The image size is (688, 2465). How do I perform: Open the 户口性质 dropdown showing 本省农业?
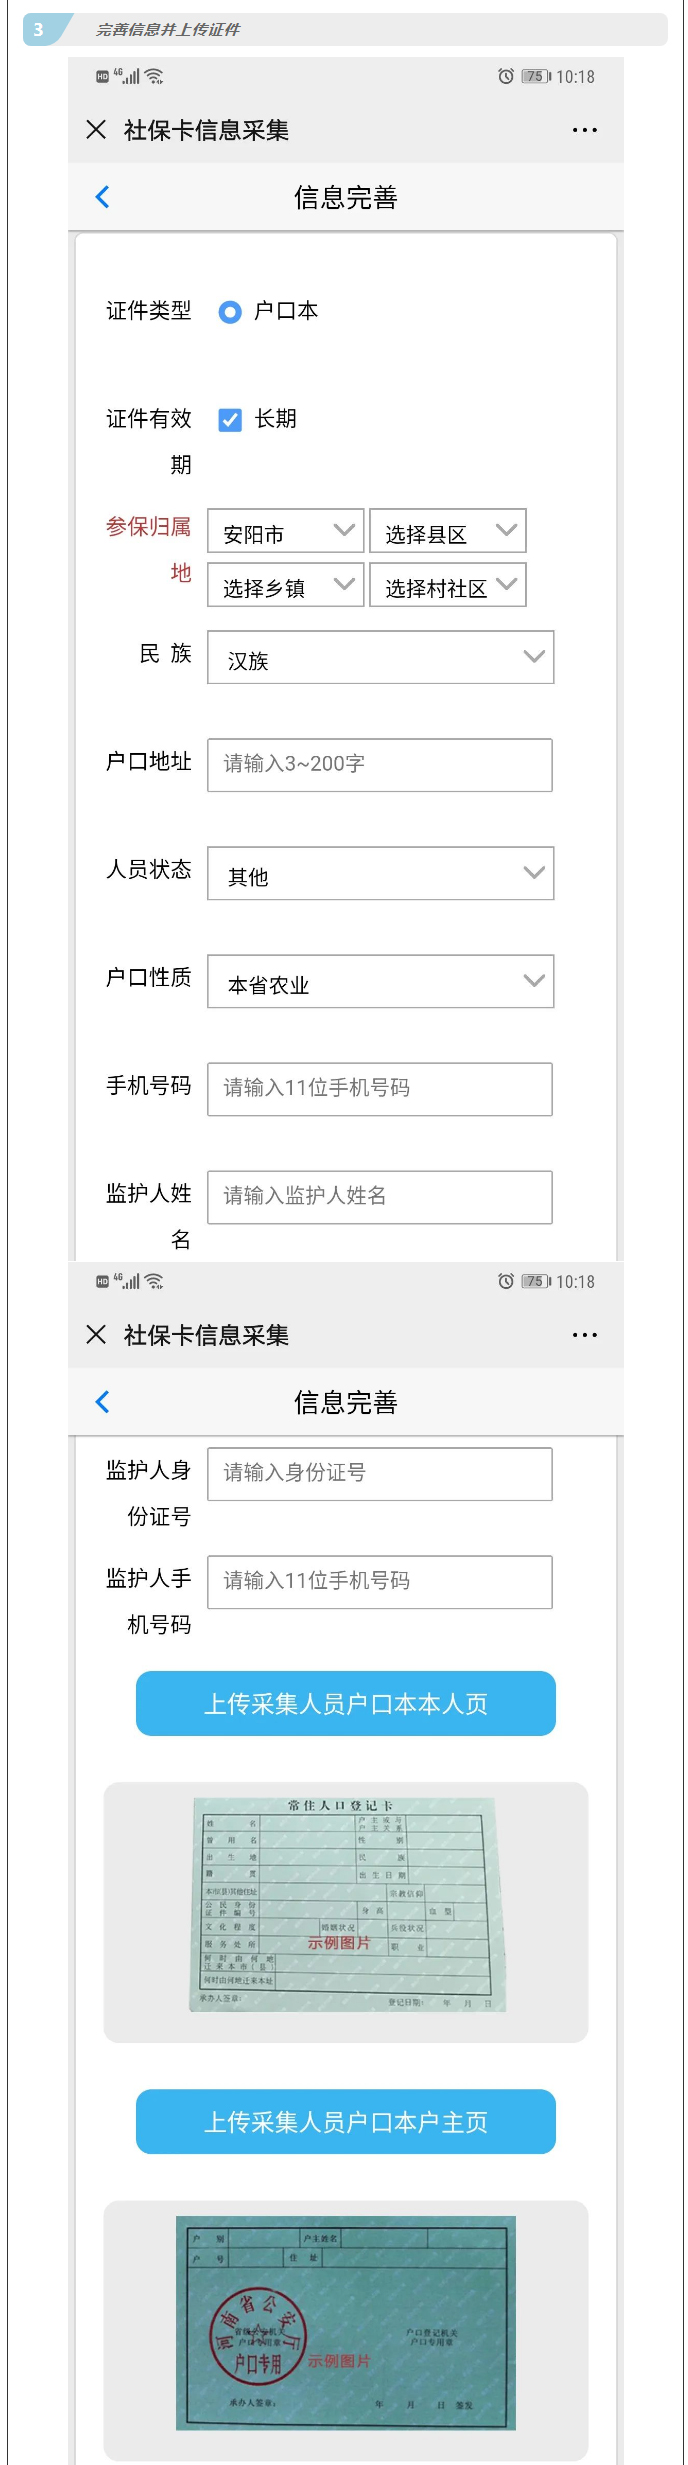(x=380, y=981)
